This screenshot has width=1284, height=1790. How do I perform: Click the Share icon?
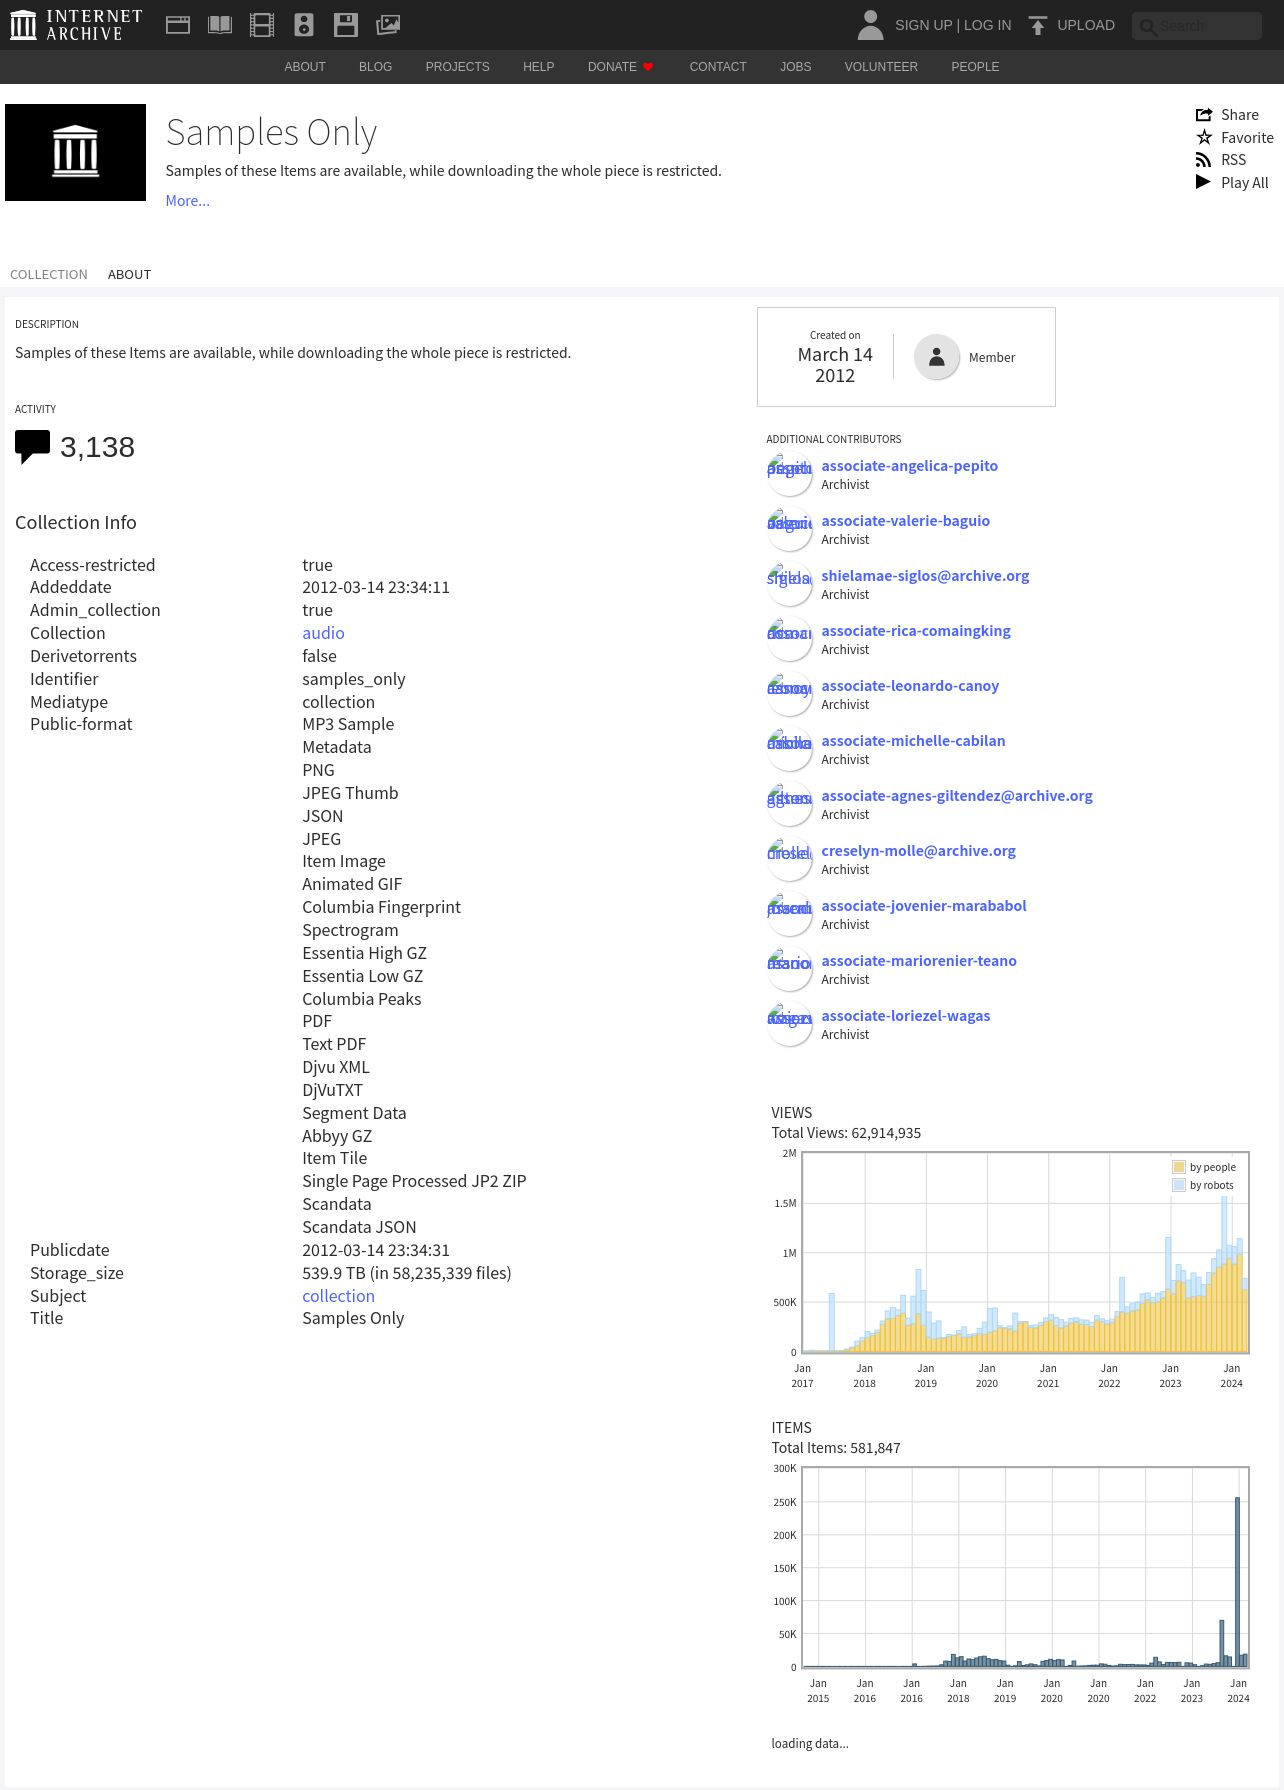coord(1204,115)
